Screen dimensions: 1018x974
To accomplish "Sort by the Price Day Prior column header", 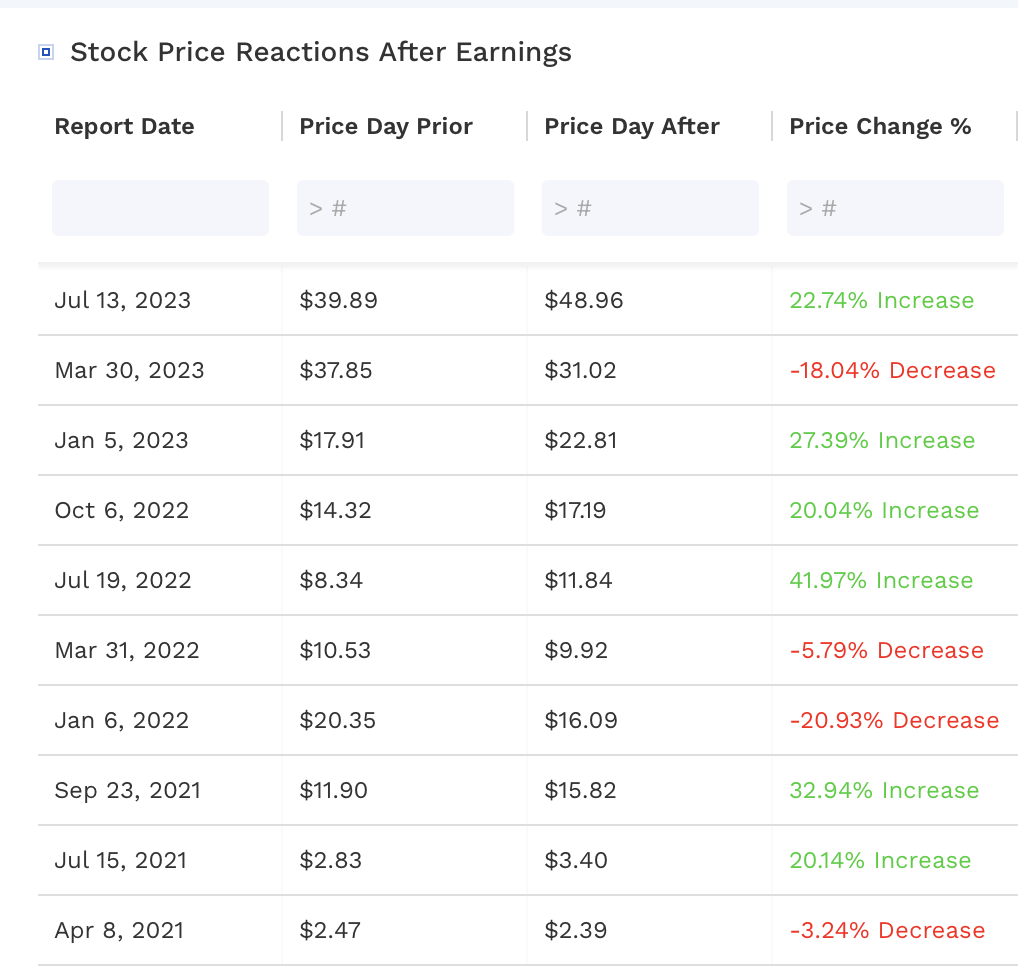I will coord(385,127).
